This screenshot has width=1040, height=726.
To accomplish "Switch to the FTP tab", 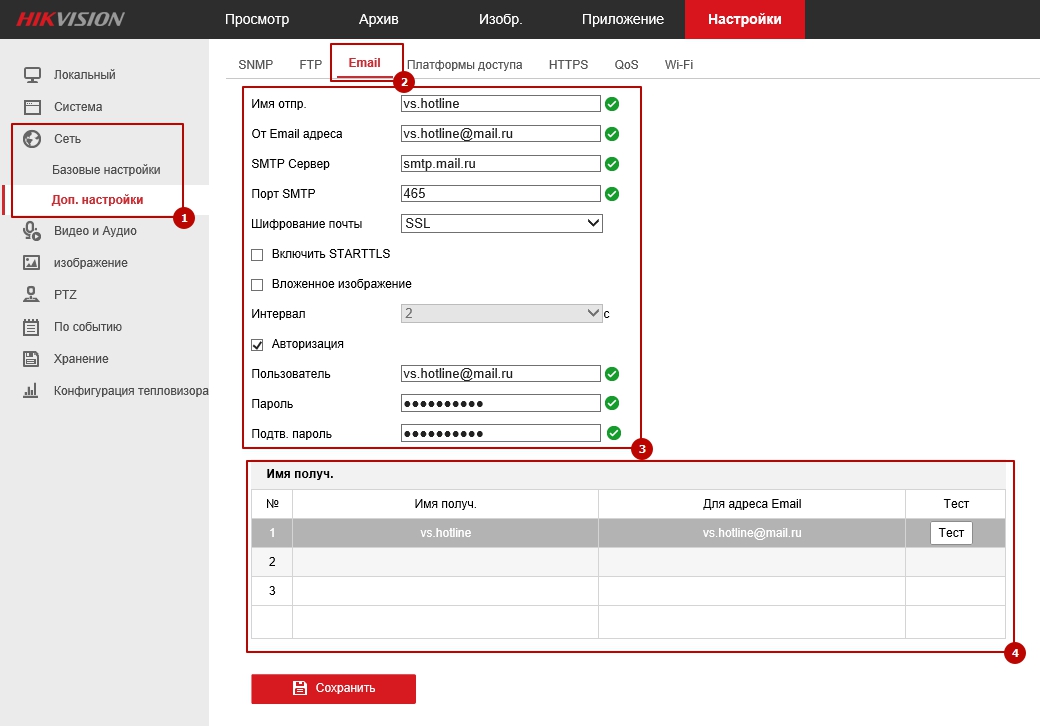I will coord(311,65).
